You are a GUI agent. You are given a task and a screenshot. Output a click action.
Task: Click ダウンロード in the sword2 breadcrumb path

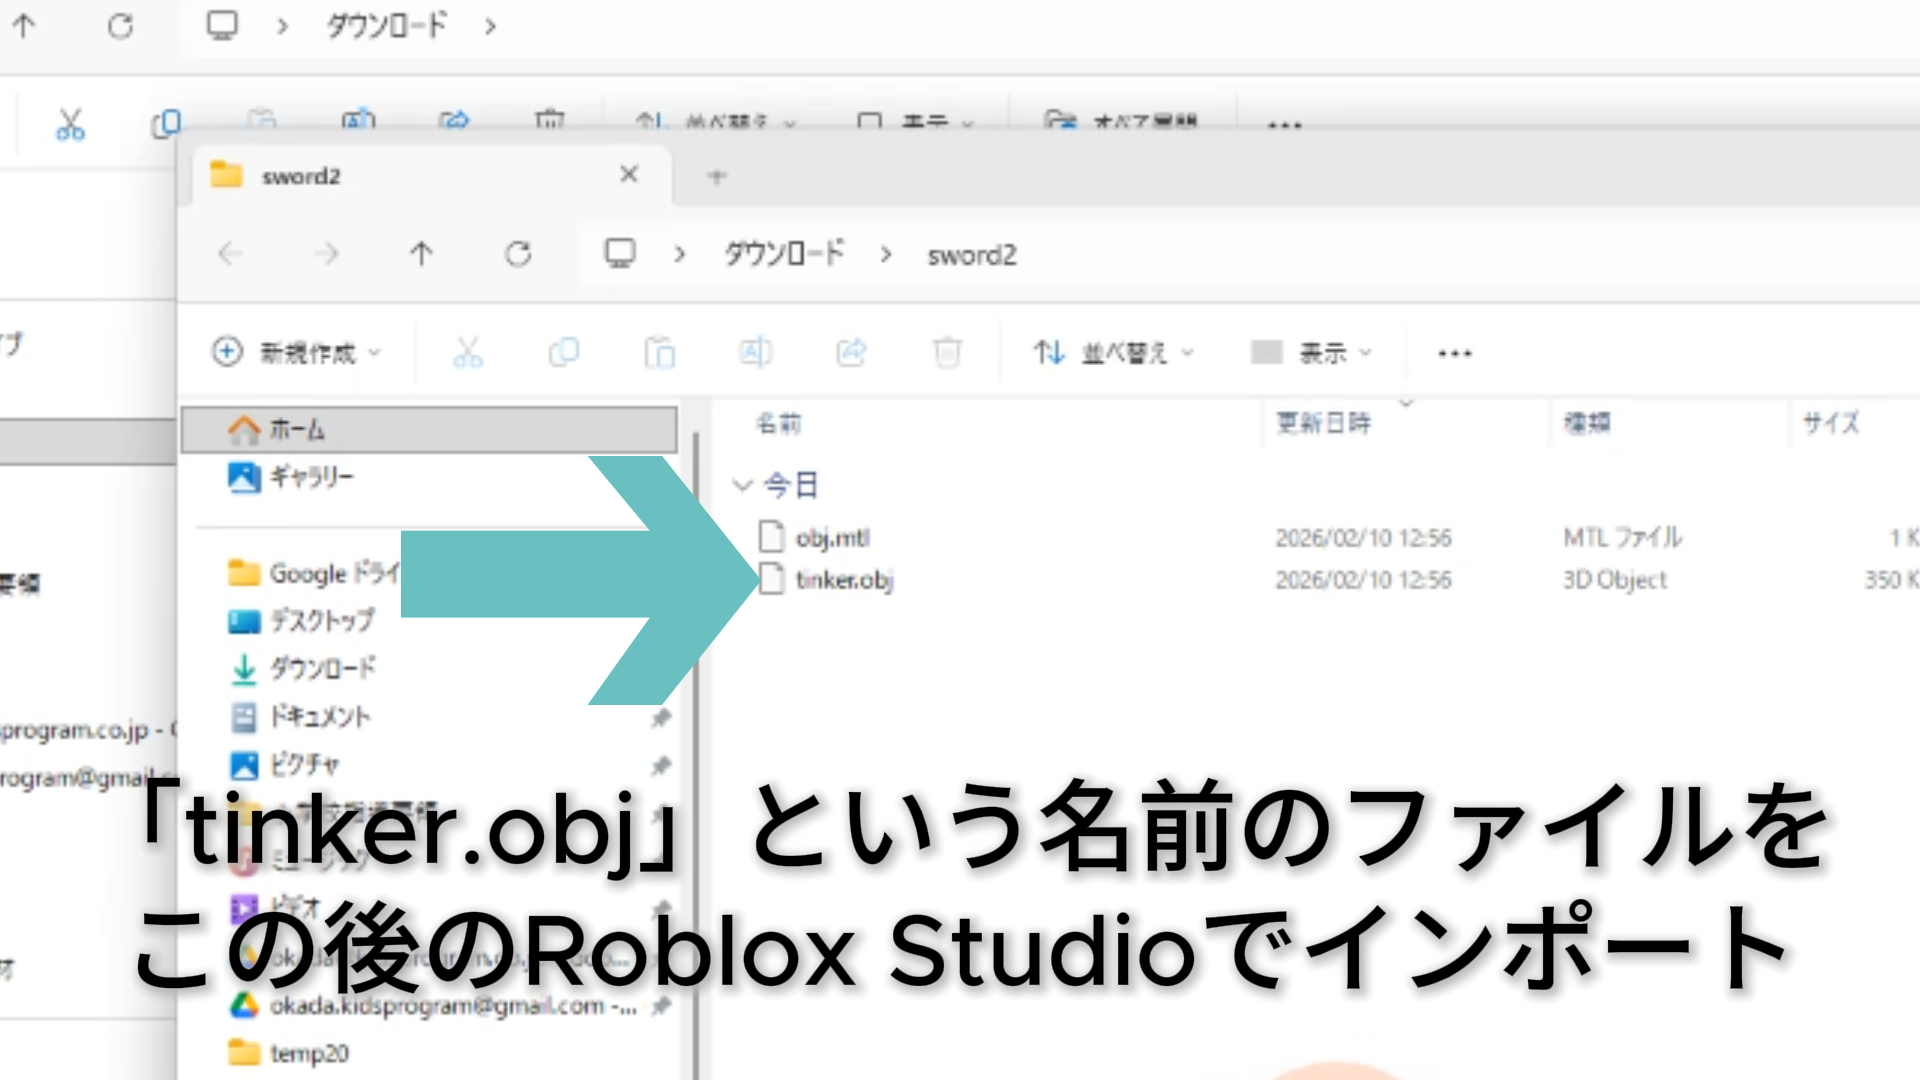(x=783, y=254)
